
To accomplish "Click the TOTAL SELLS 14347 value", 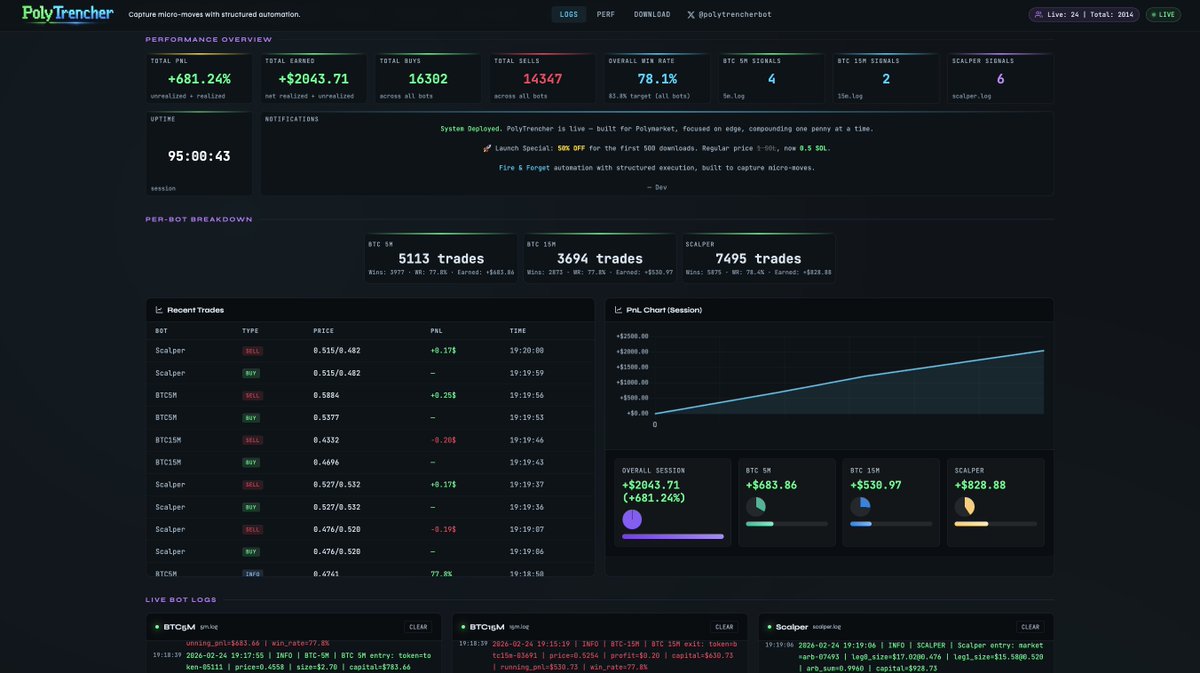I will 542,78.
